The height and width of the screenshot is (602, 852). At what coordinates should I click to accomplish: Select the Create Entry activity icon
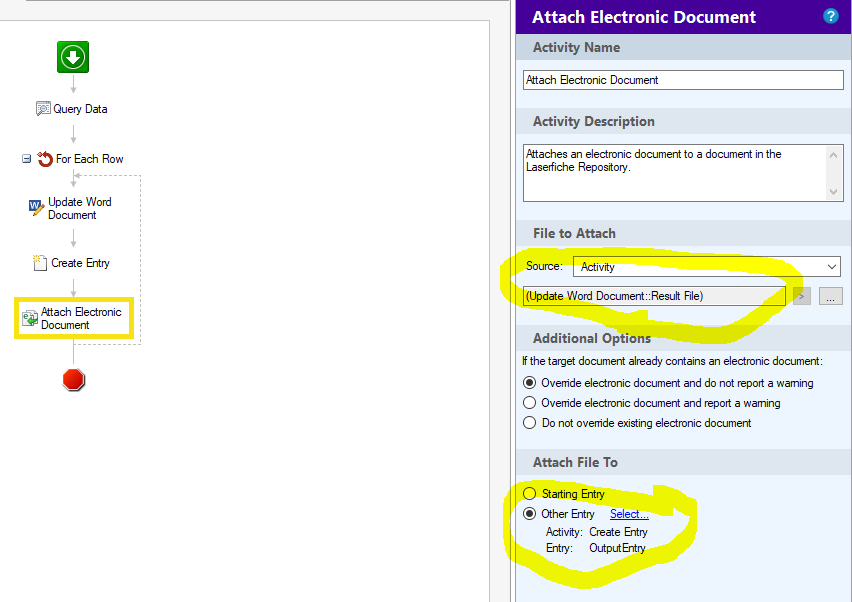pyautogui.click(x=40, y=263)
